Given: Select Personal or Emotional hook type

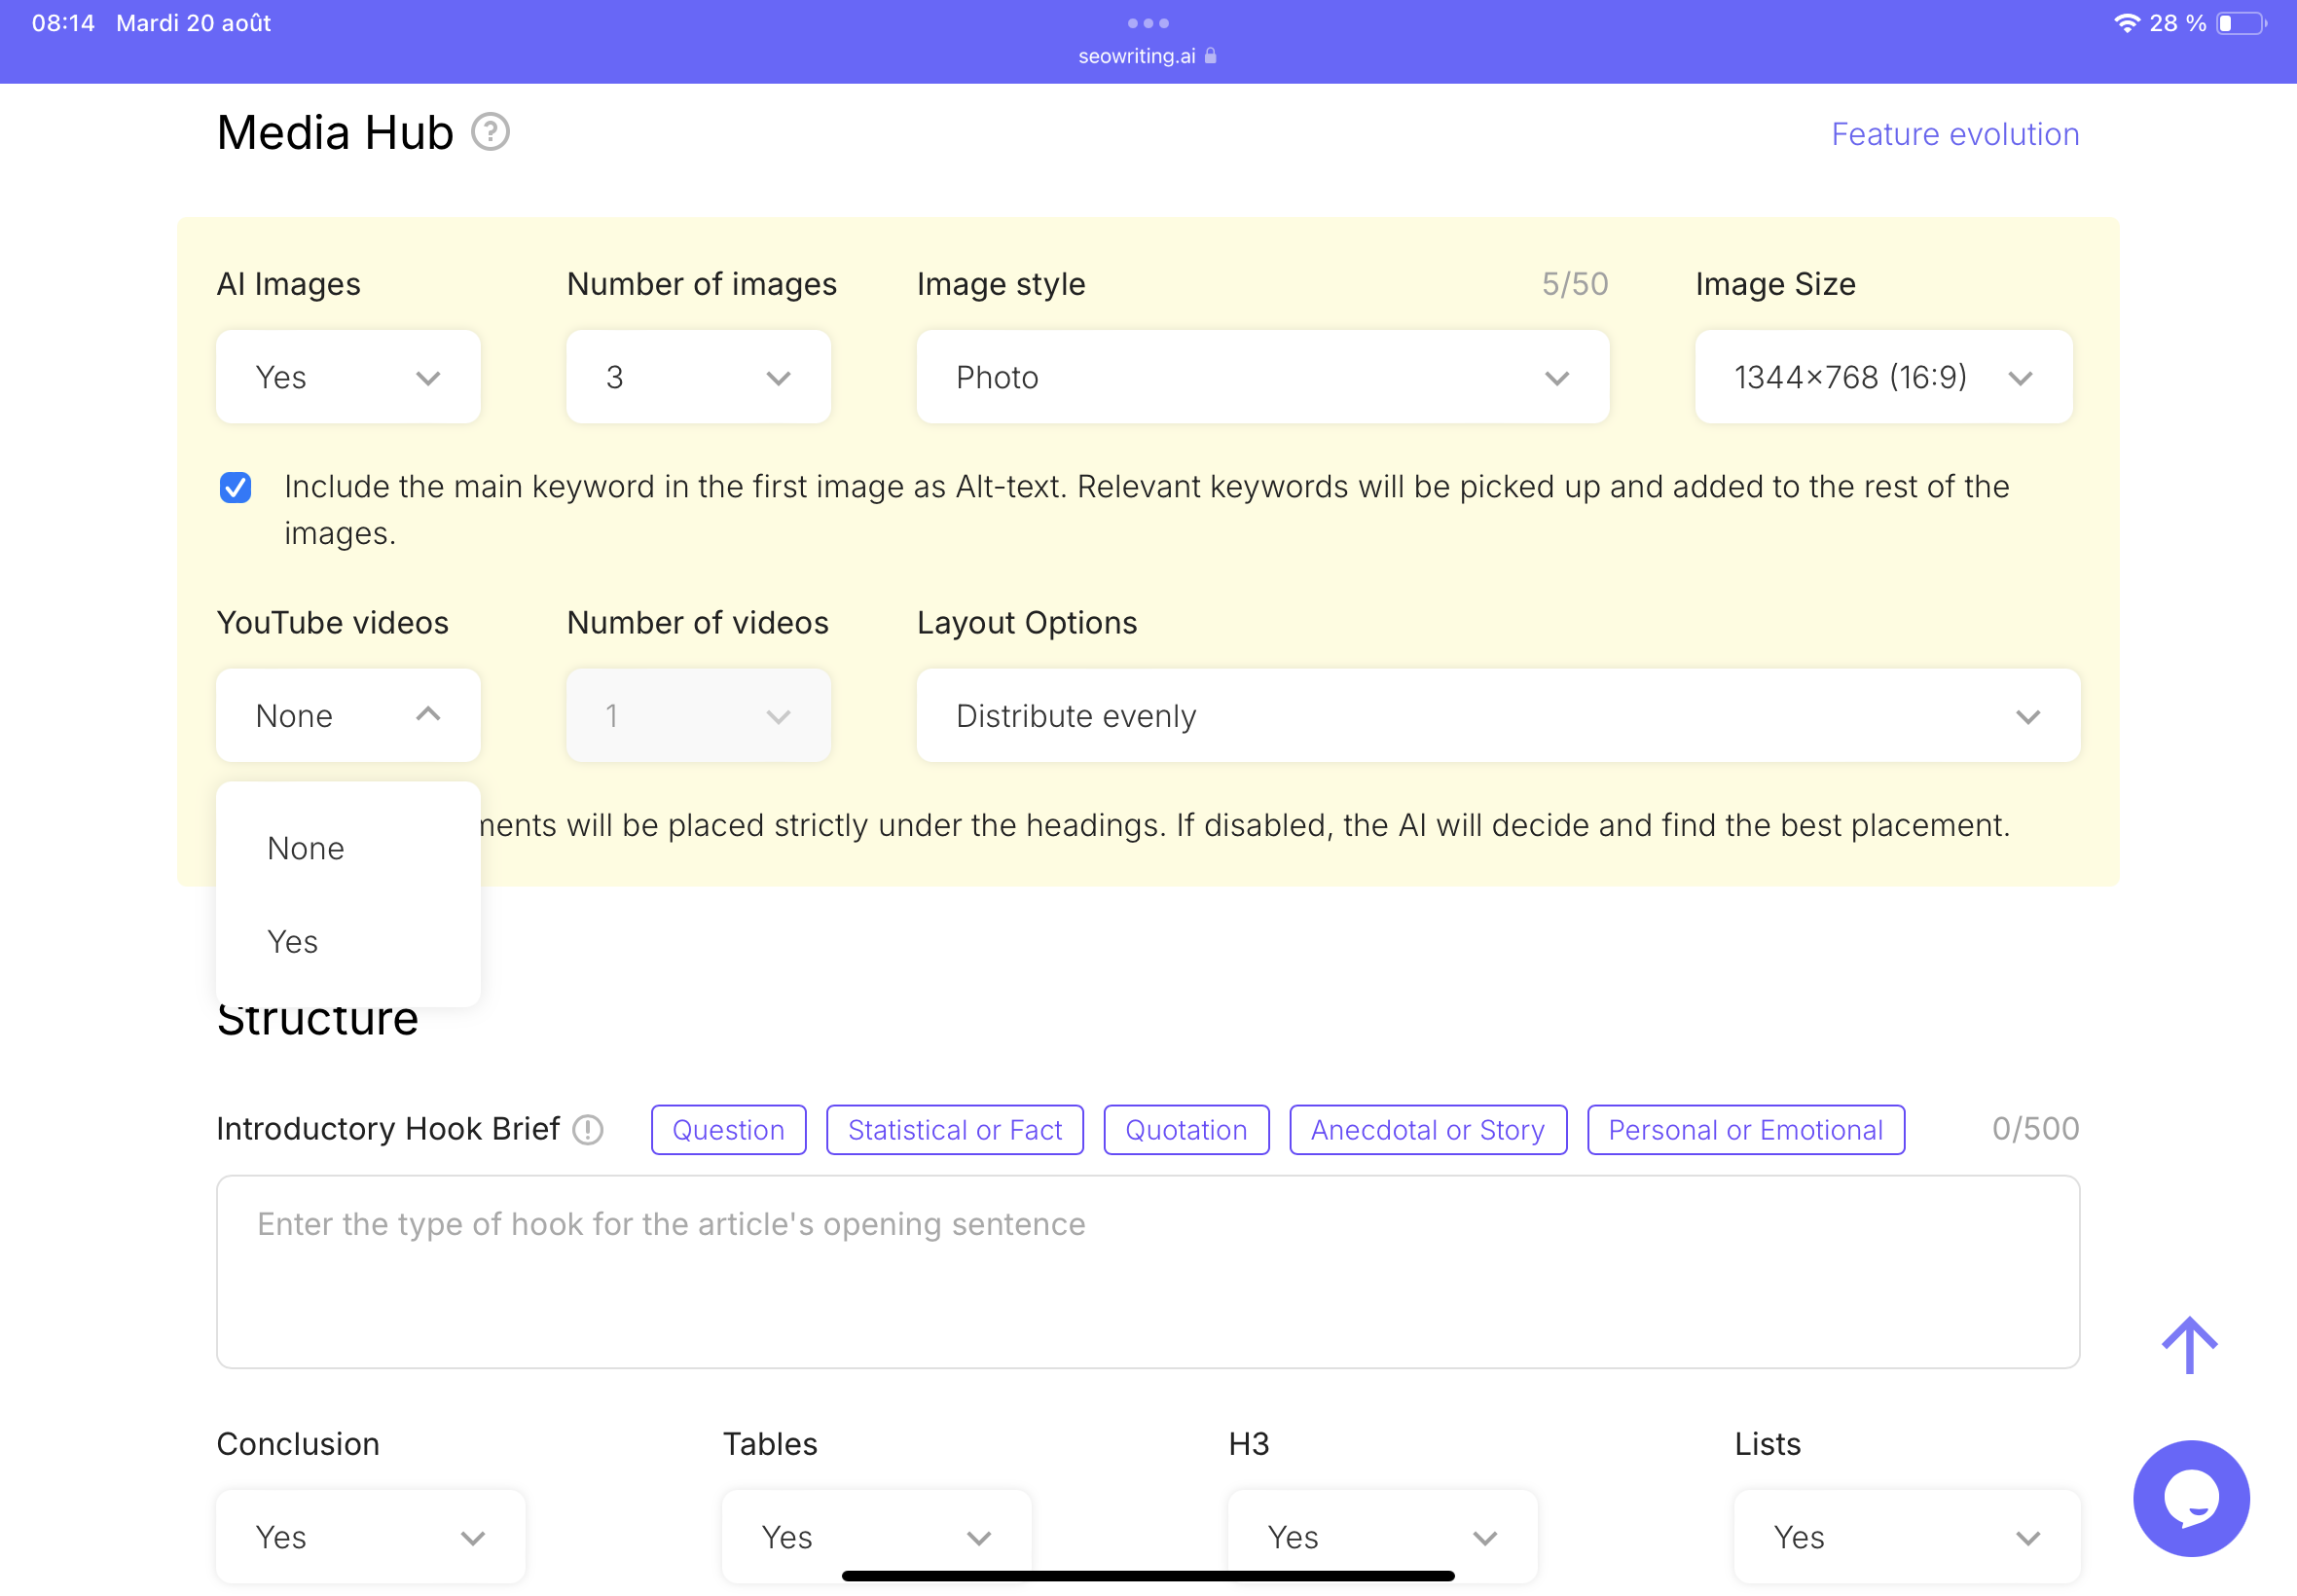Looking at the screenshot, I should [x=1745, y=1129].
